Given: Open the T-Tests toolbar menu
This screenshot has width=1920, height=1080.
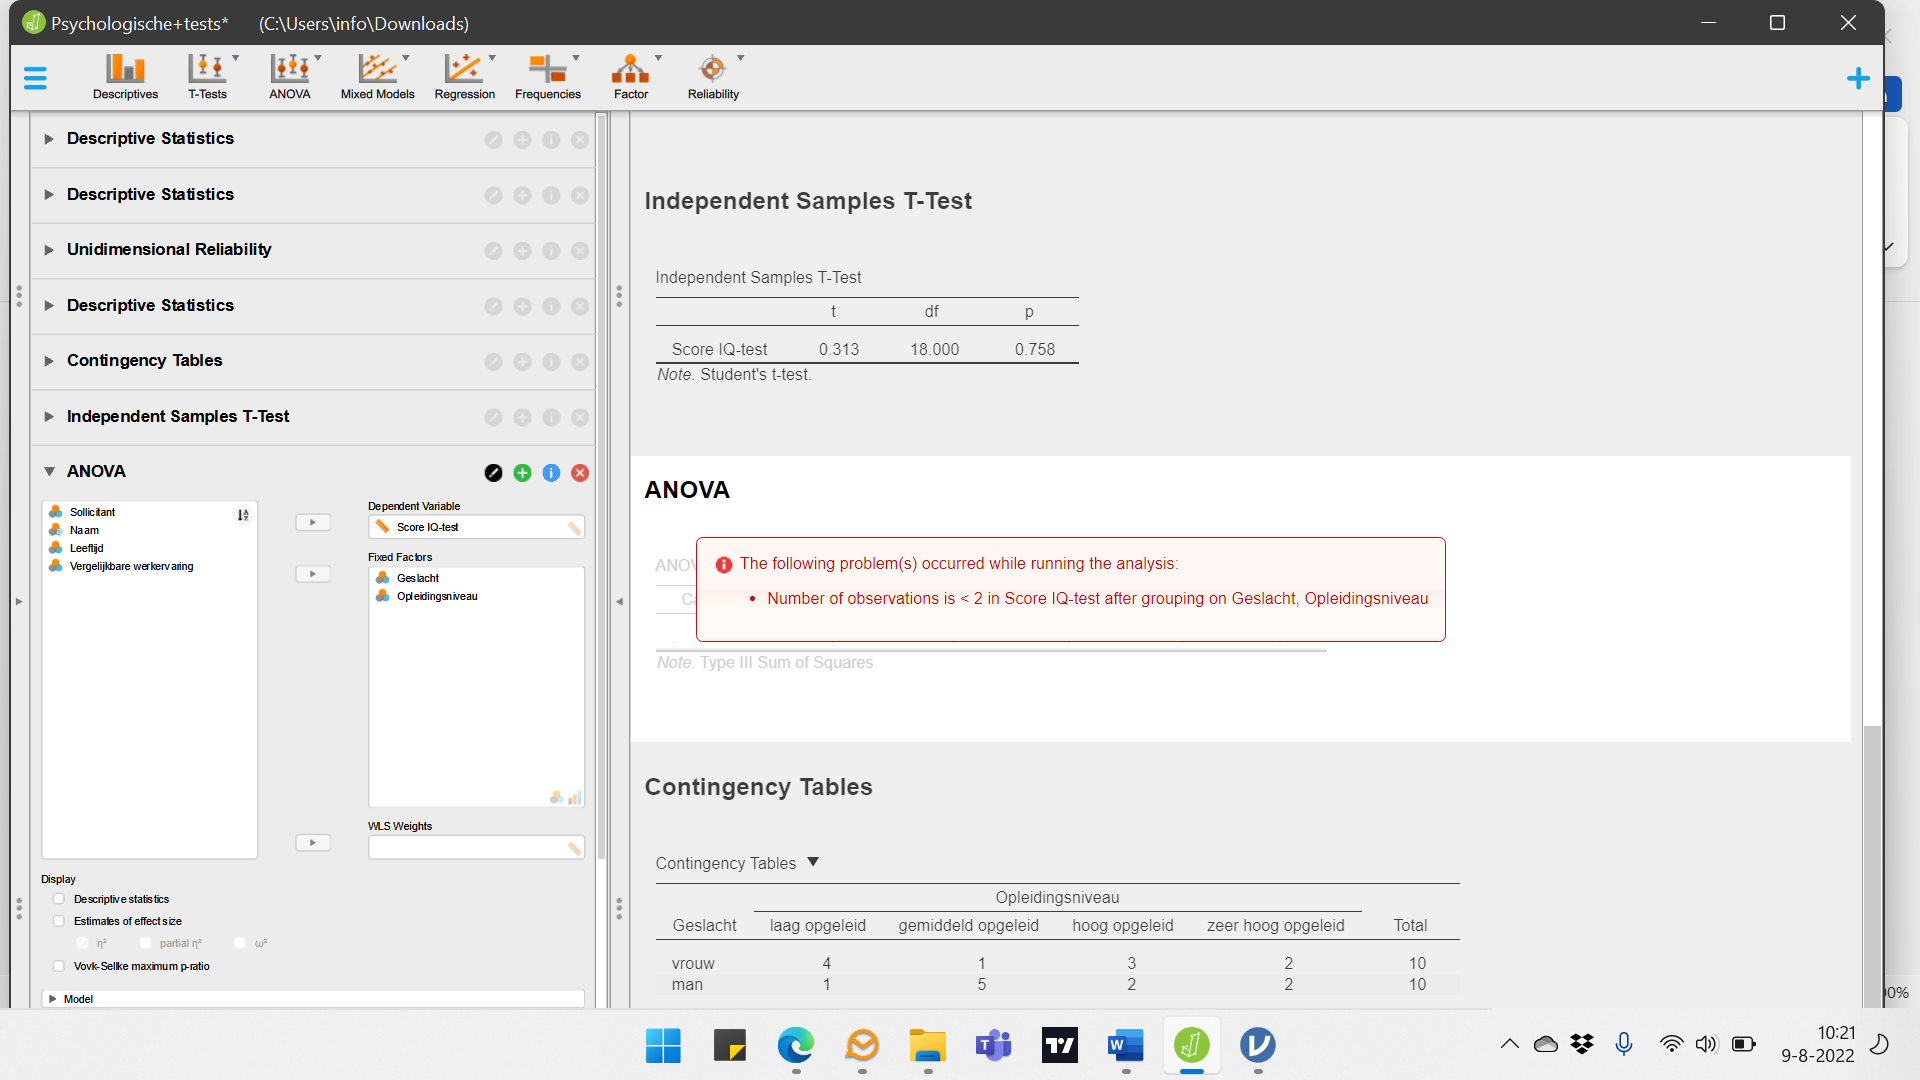Looking at the screenshot, I should pos(207,76).
